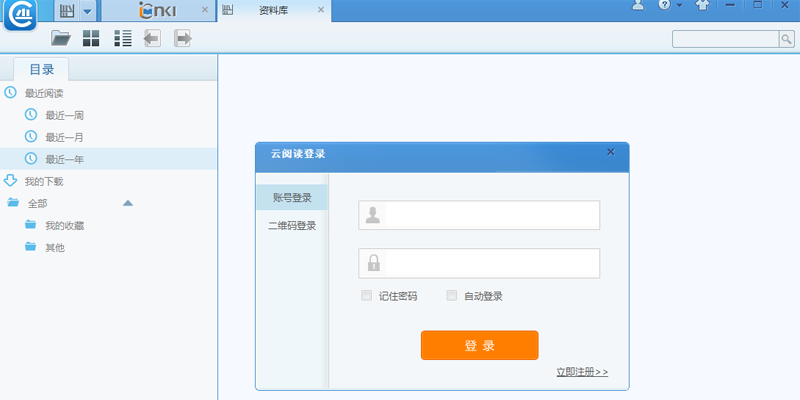
Task: Select 二维码登录 login tab
Action: click(292, 226)
